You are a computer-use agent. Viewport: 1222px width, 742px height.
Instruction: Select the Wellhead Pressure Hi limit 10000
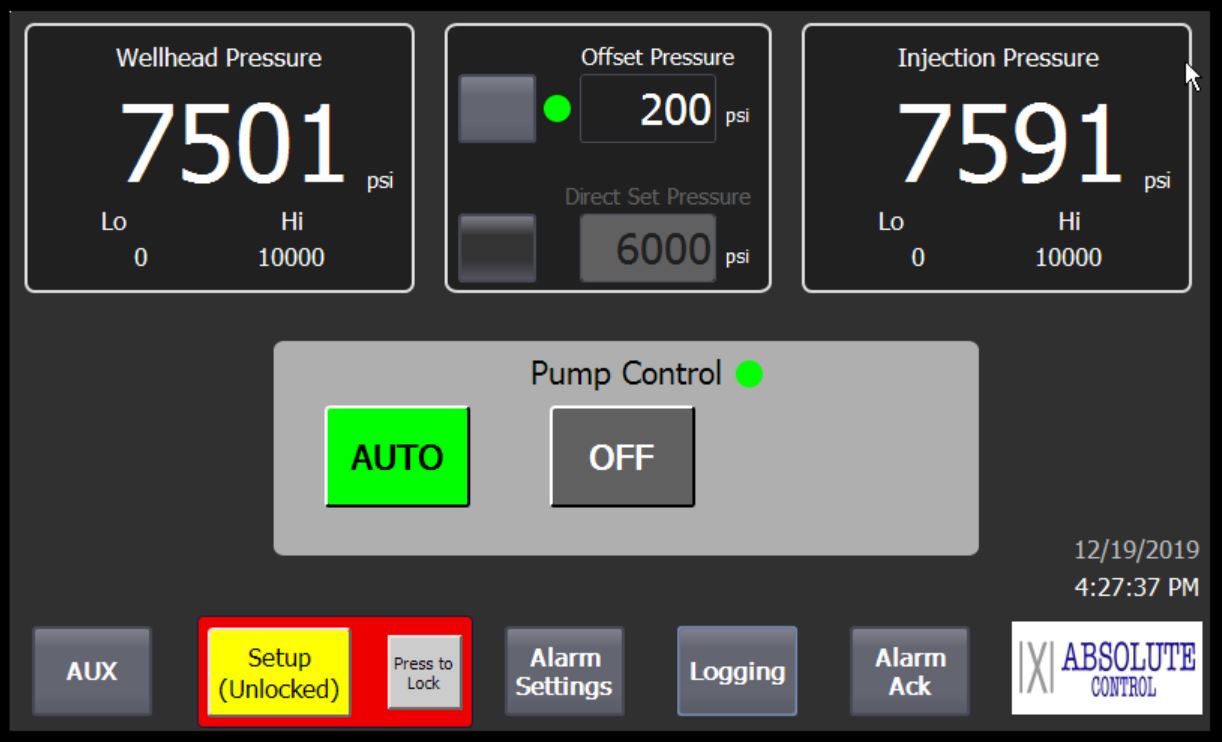[x=290, y=258]
